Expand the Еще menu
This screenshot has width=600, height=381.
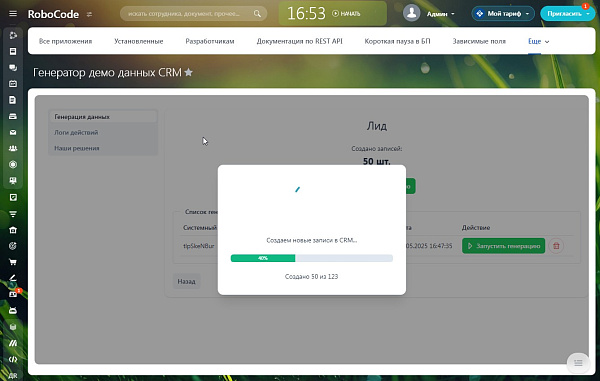coord(538,41)
